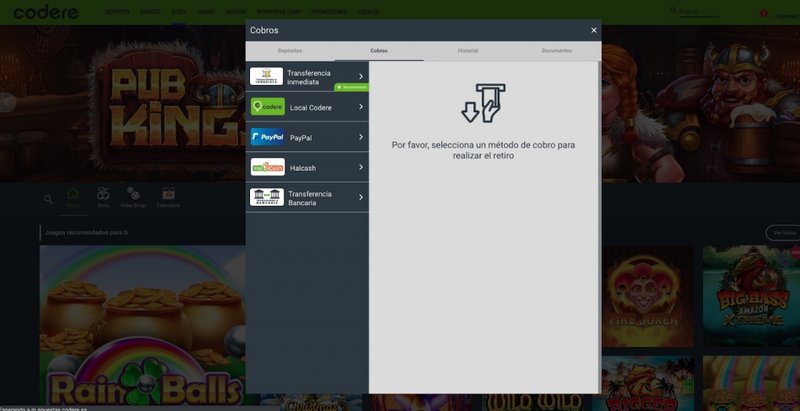This screenshot has width=800, height=411.
Task: Click the PayPal label text
Action: point(301,138)
